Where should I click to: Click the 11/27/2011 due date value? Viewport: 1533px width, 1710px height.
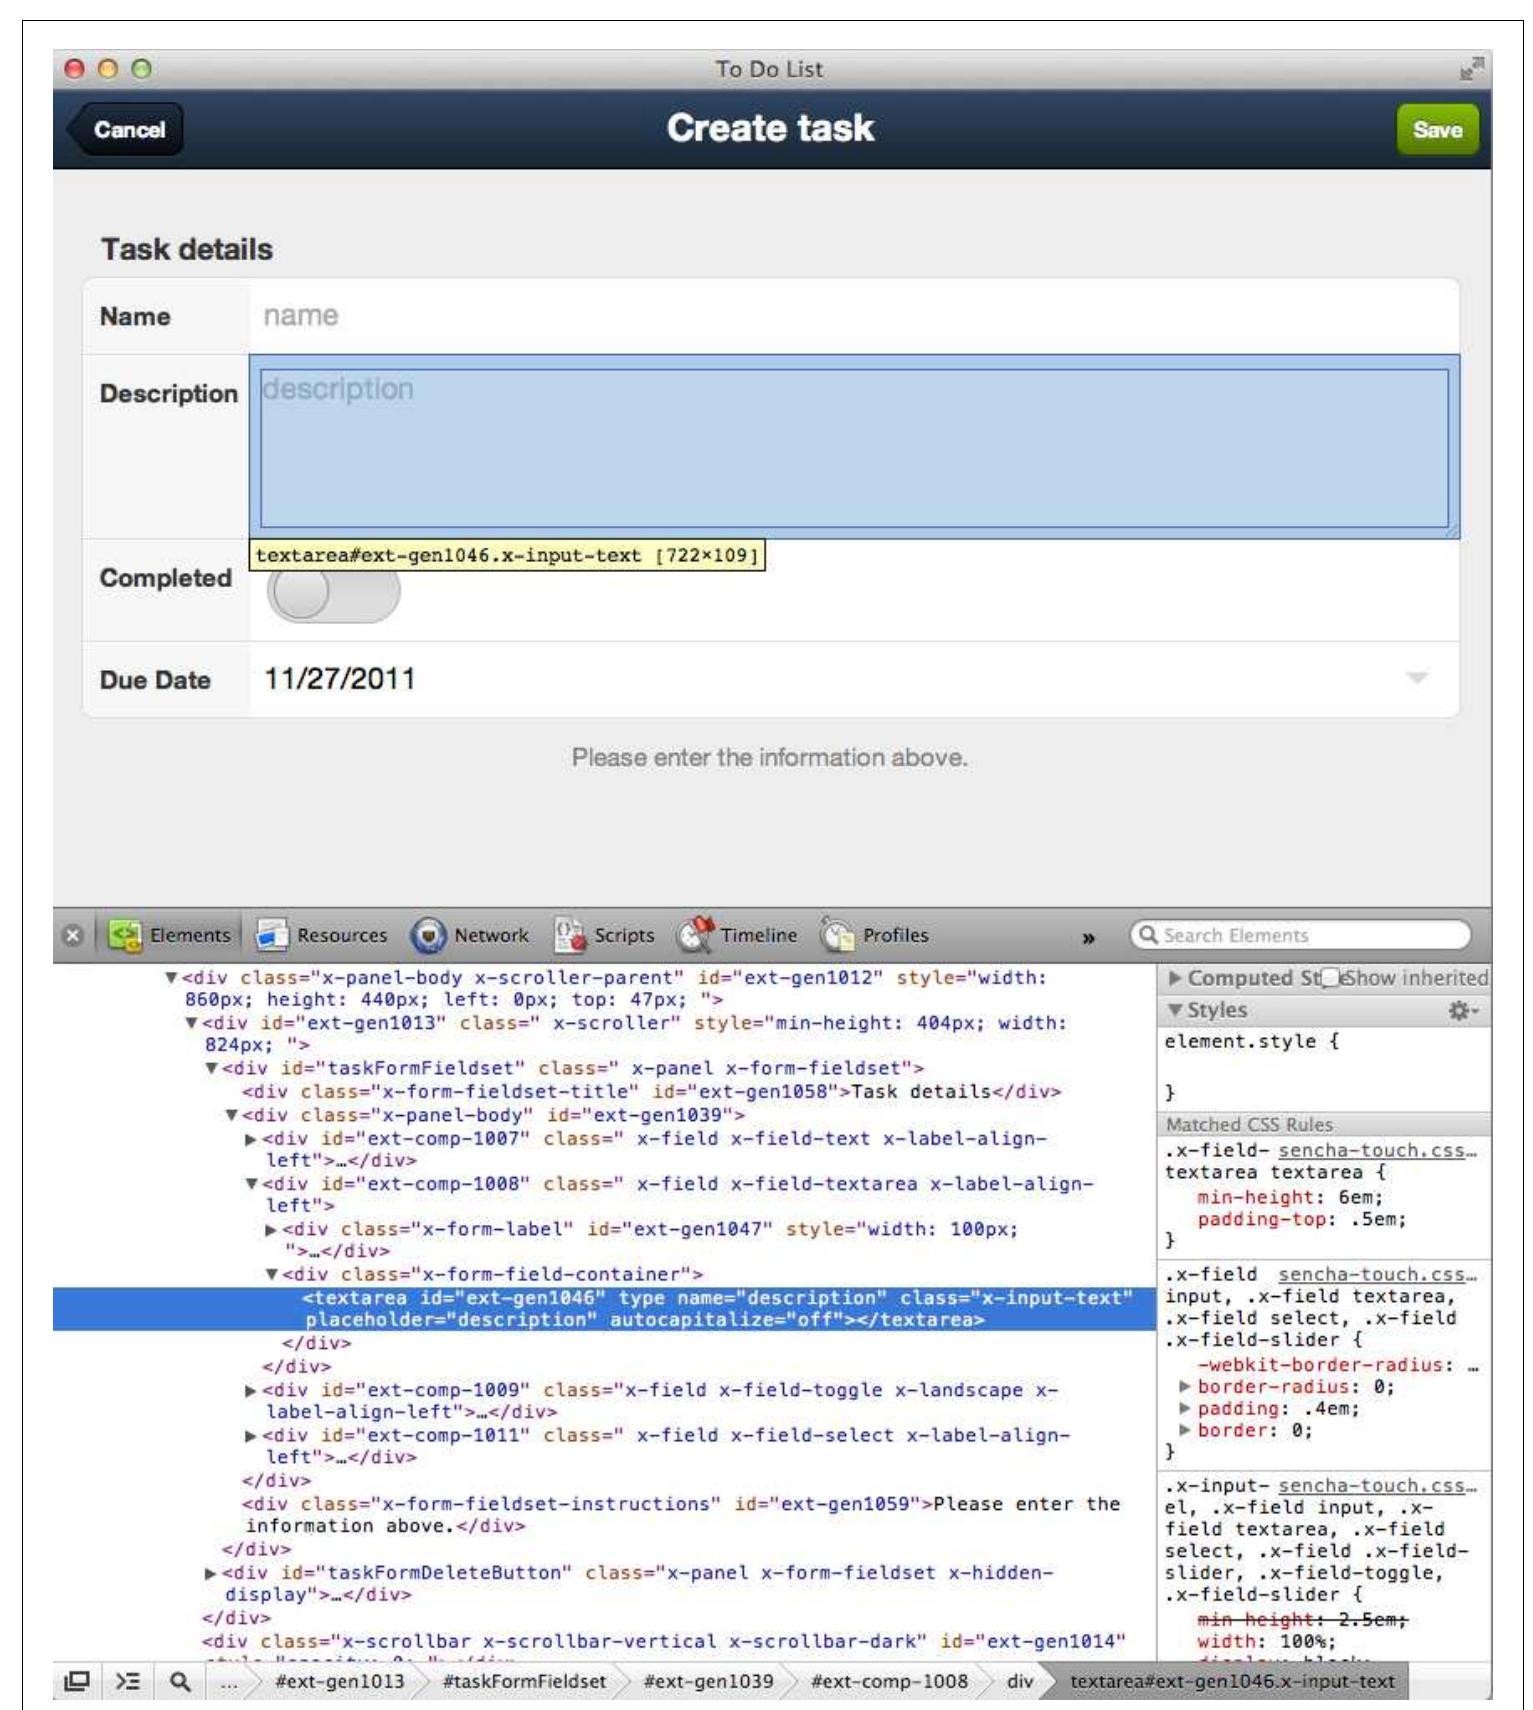(339, 679)
